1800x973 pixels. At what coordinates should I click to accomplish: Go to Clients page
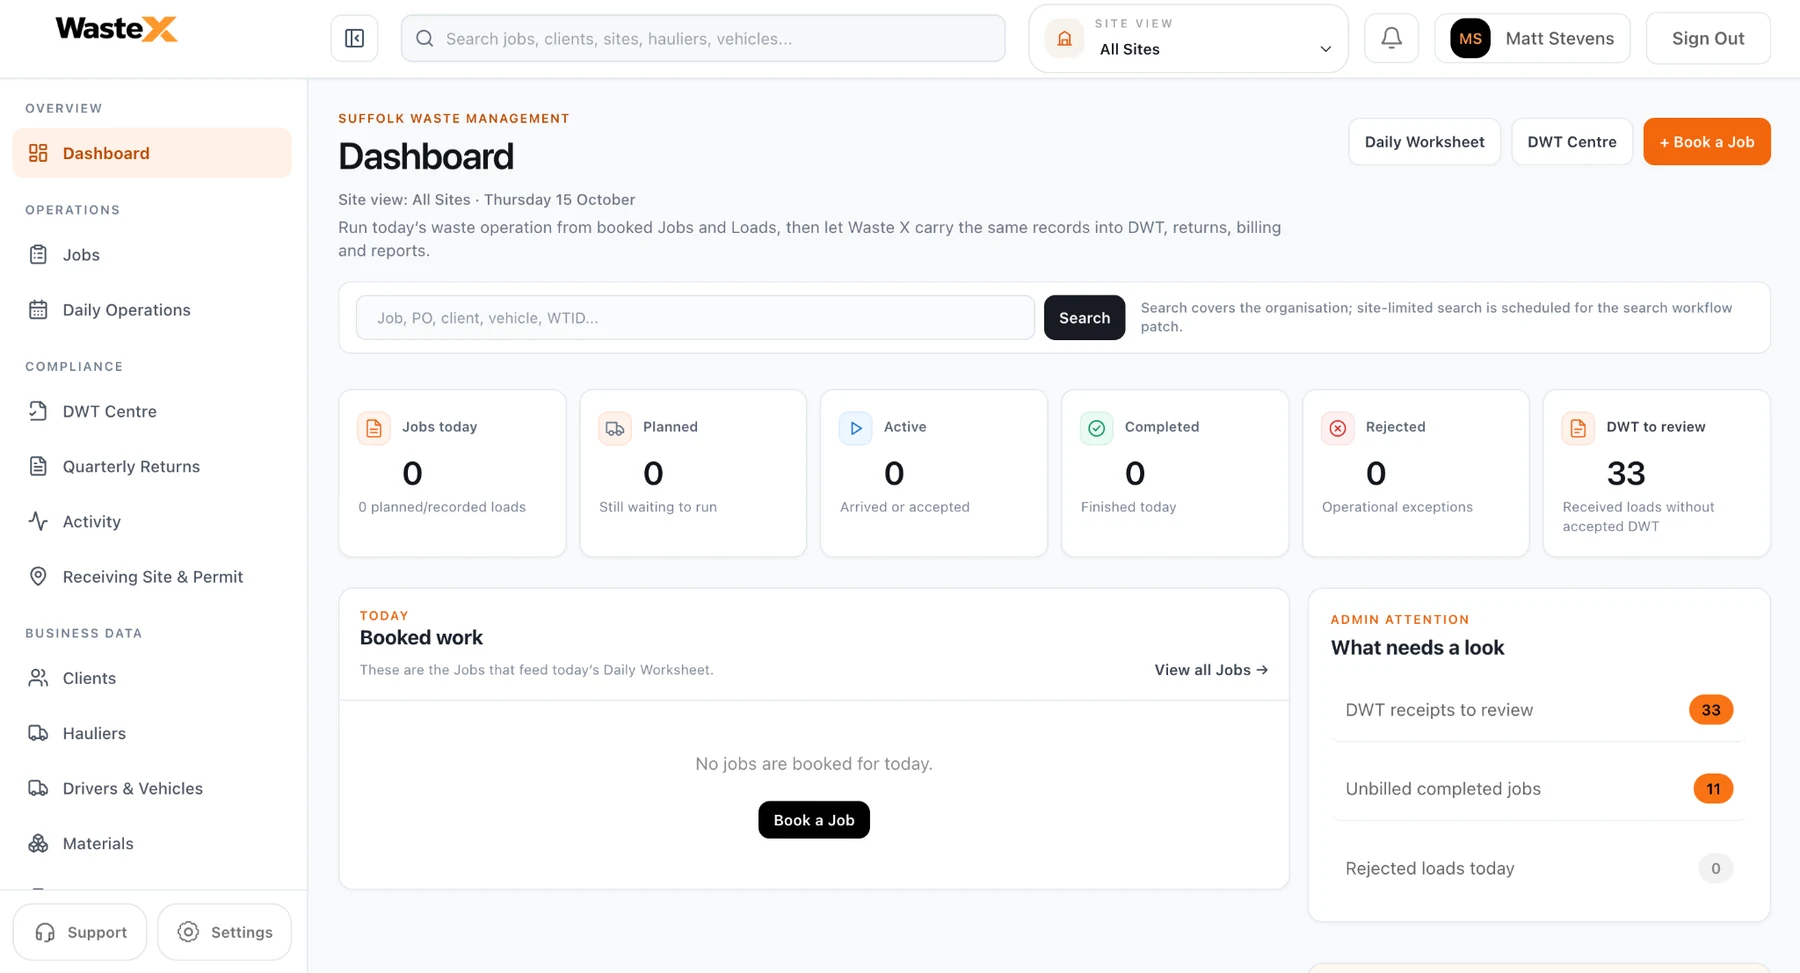[152, 678]
